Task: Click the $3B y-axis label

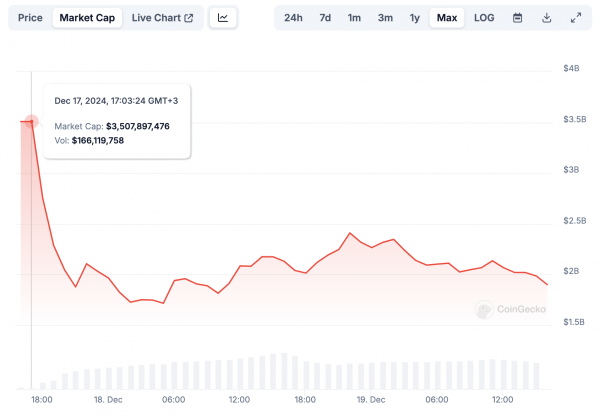Action: pos(571,170)
